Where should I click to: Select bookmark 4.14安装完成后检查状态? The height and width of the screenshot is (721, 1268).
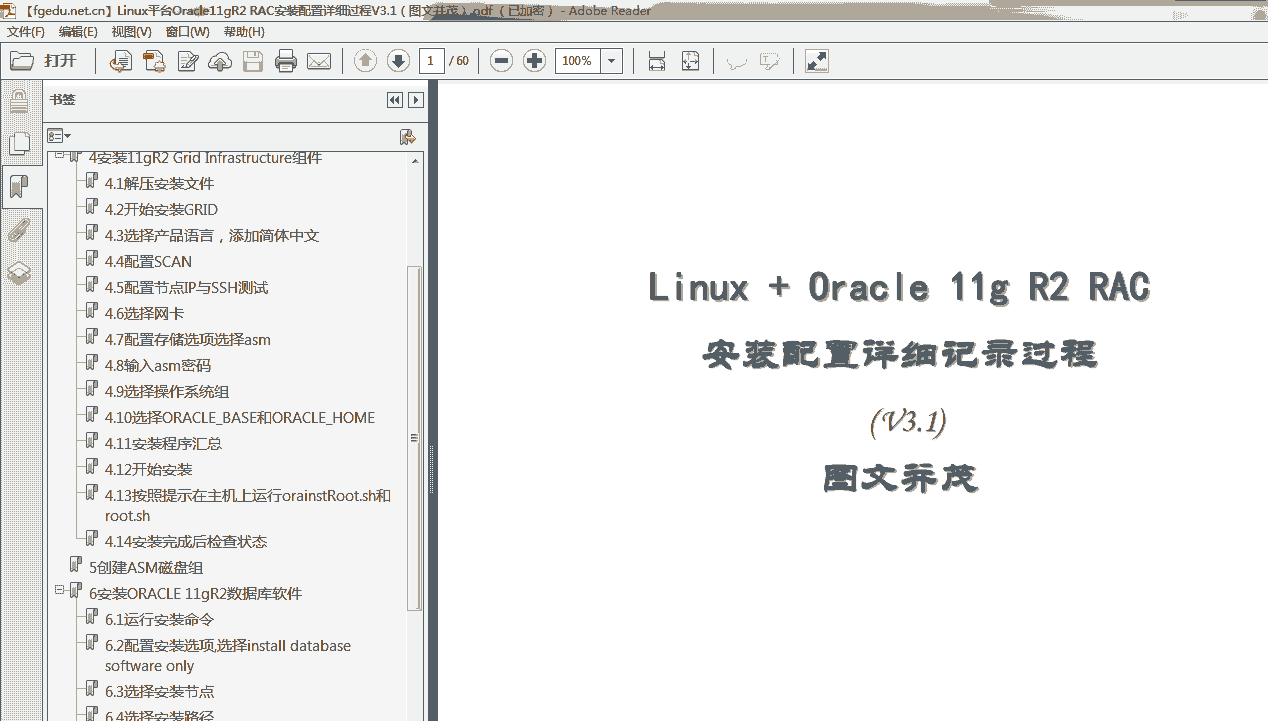186,542
